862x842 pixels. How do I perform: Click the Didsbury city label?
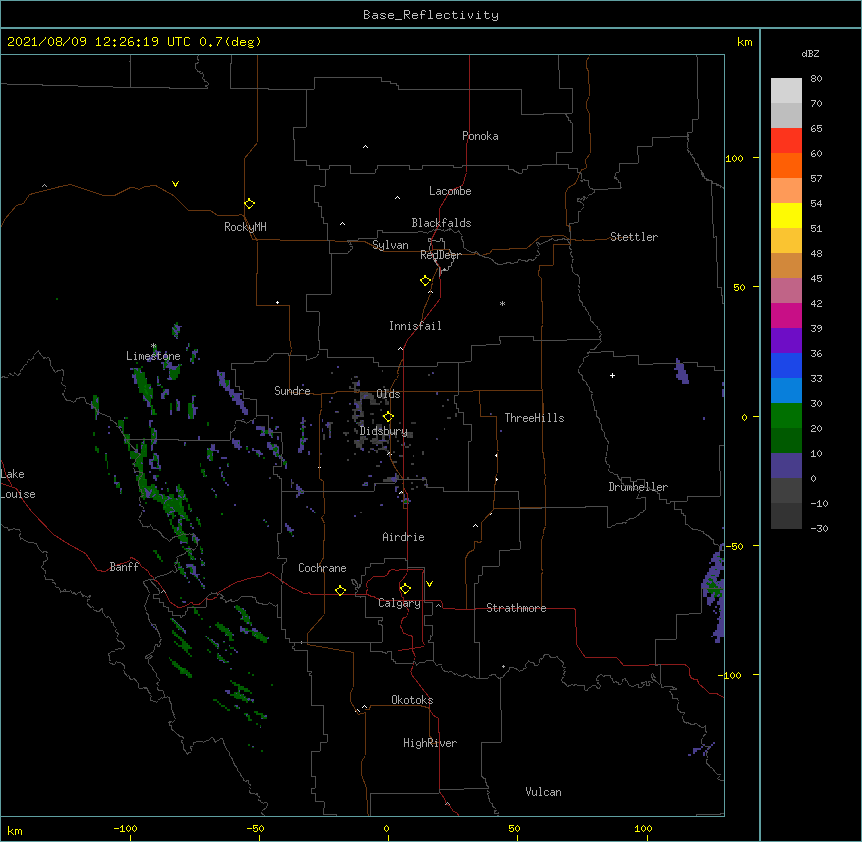point(384,431)
